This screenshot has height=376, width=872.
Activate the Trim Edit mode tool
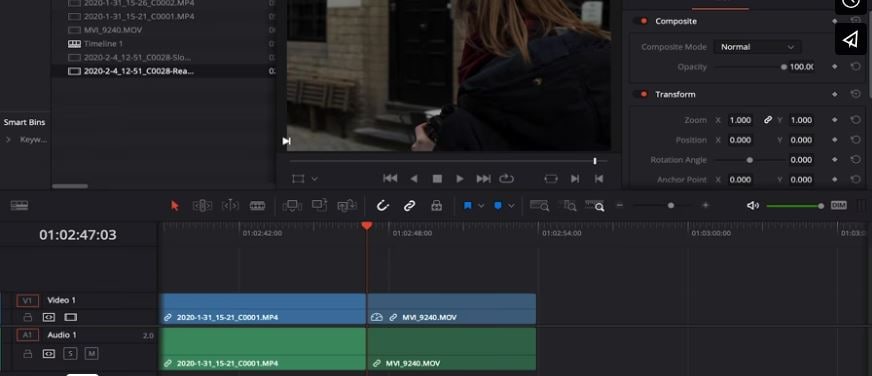(x=202, y=206)
